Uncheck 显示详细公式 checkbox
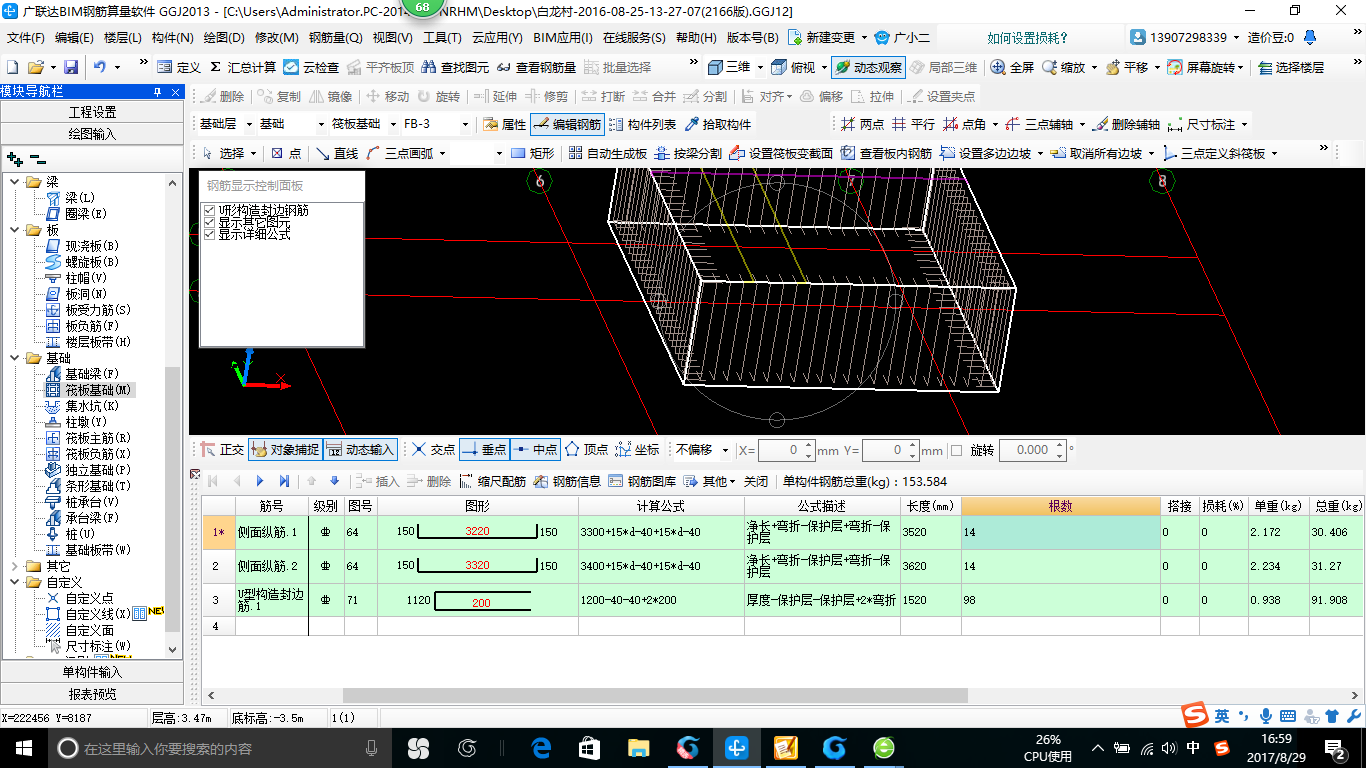Viewport: 1366px width, 768px height. (209, 234)
